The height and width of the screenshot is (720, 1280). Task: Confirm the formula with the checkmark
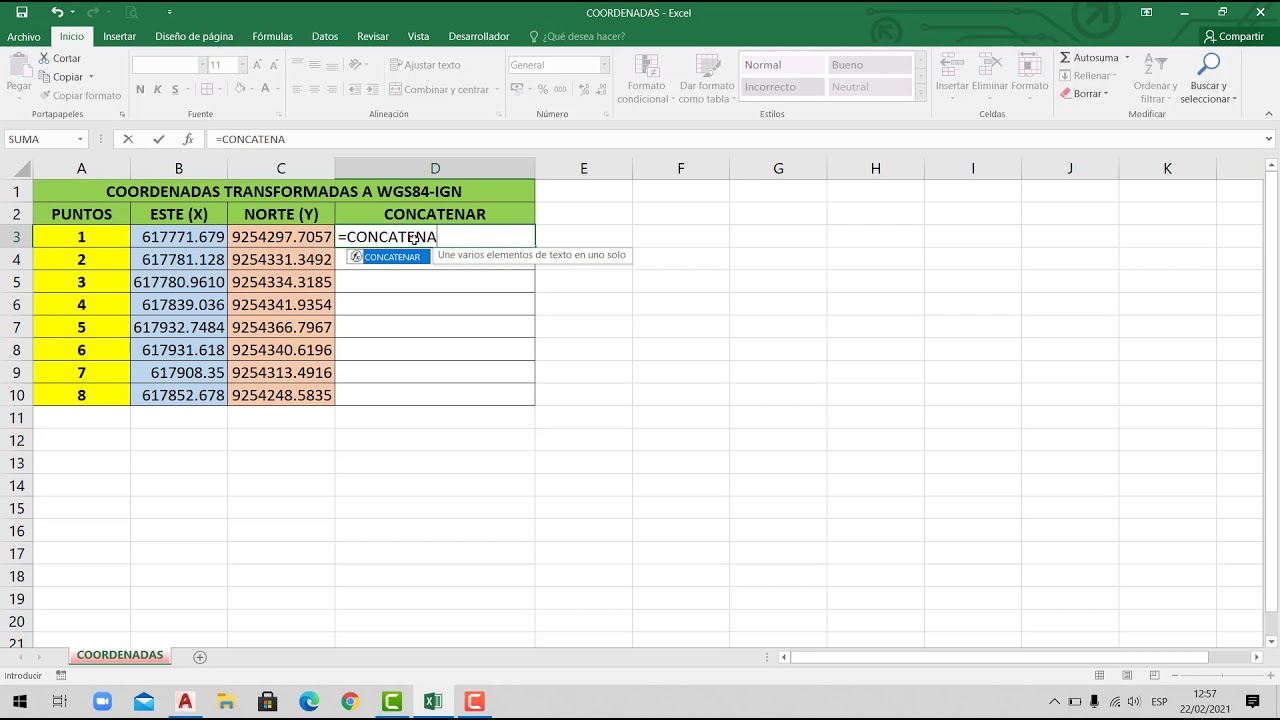pyautogui.click(x=158, y=139)
